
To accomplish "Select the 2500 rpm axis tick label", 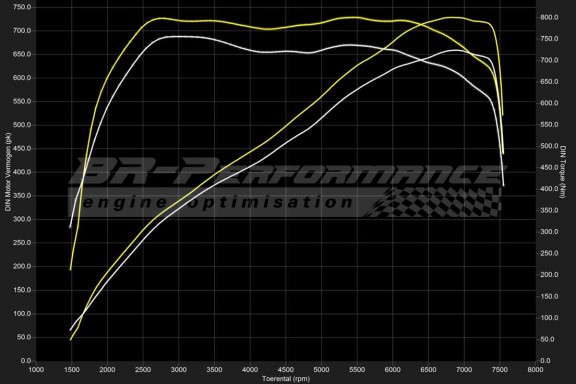I will (x=143, y=369).
